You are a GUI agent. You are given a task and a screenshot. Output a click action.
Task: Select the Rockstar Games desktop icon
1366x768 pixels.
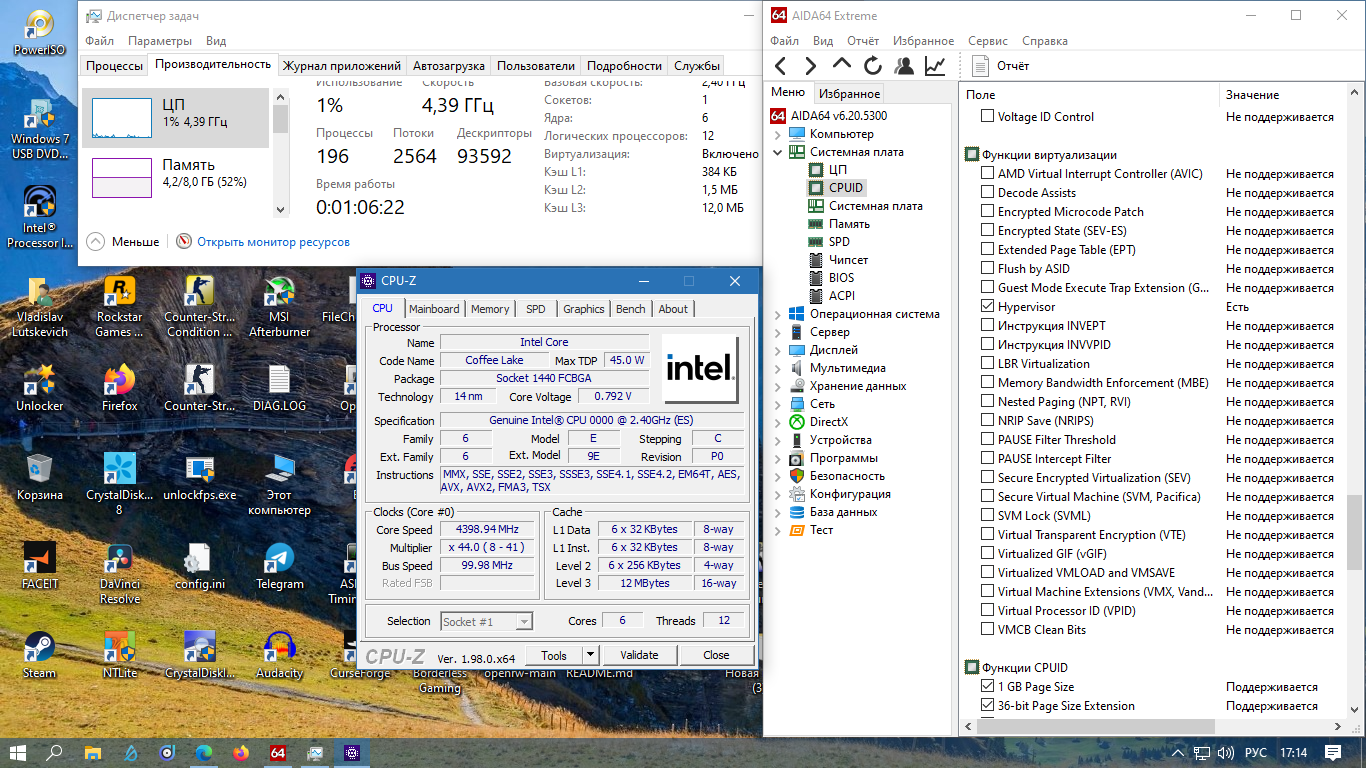119,307
